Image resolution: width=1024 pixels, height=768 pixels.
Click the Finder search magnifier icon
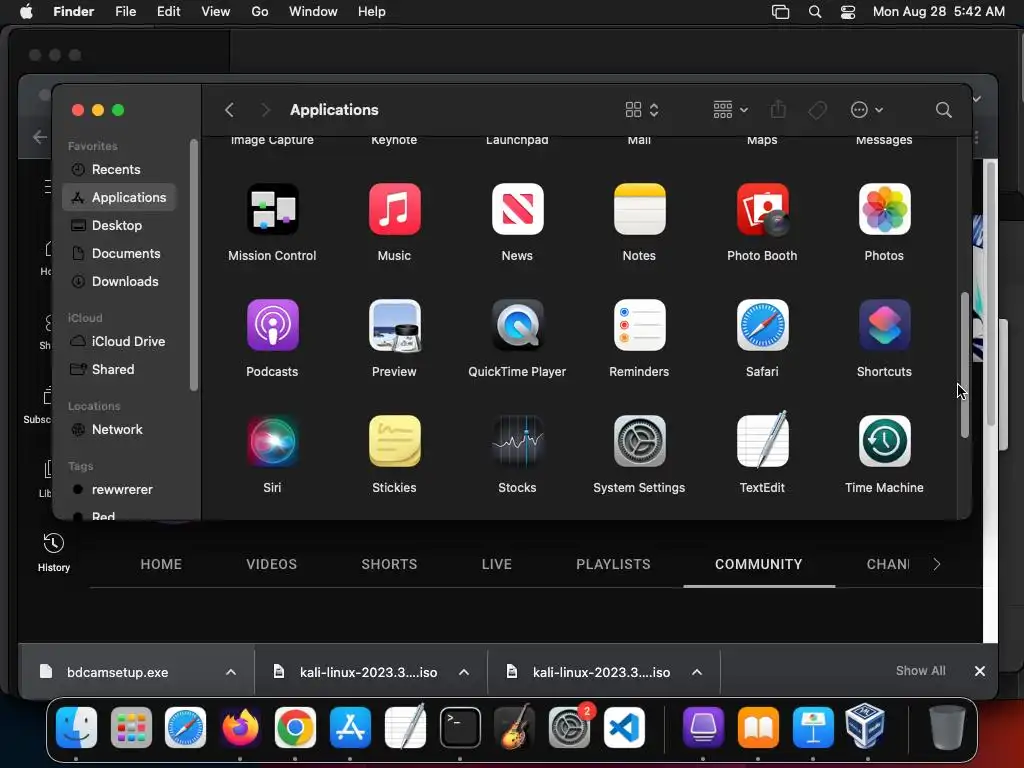click(943, 110)
